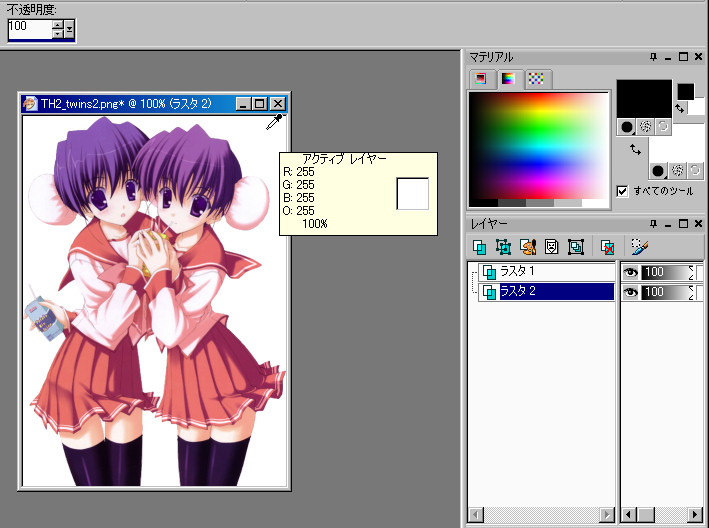This screenshot has height=528, width=709.
Task: Add a new vector layer
Action: click(503, 247)
